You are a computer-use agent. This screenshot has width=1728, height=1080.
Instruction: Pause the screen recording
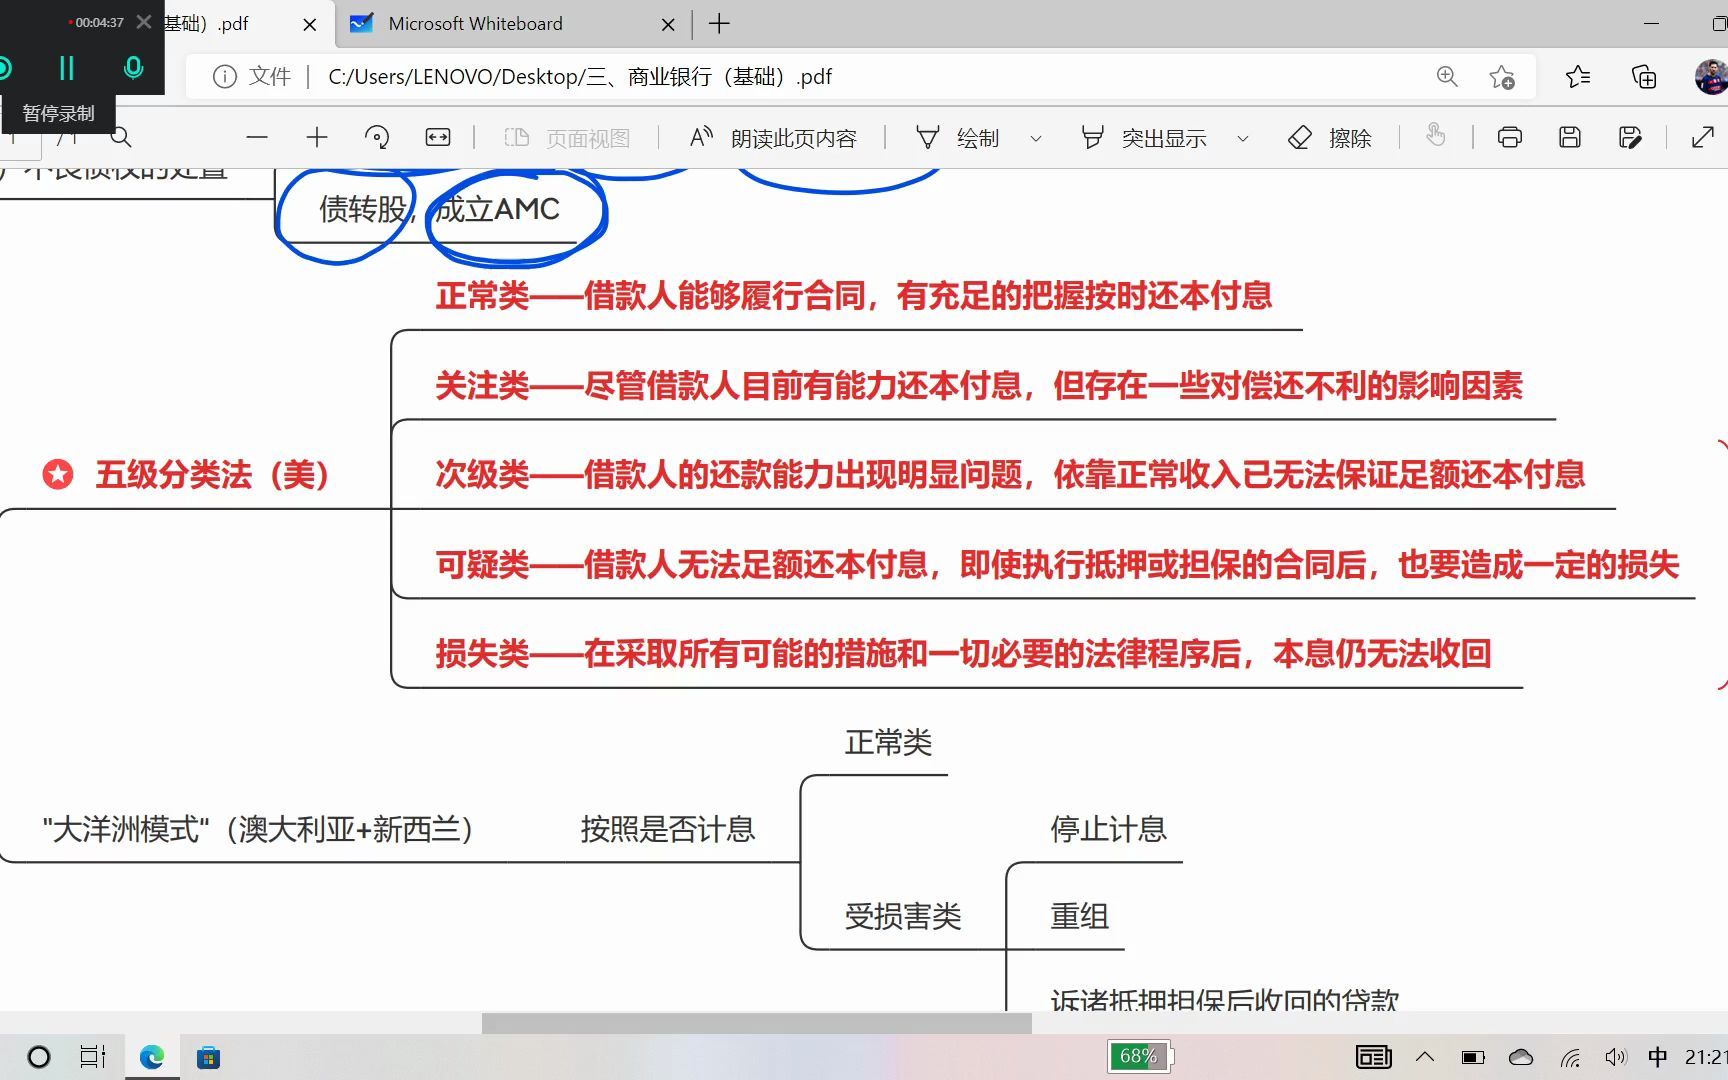click(x=66, y=67)
